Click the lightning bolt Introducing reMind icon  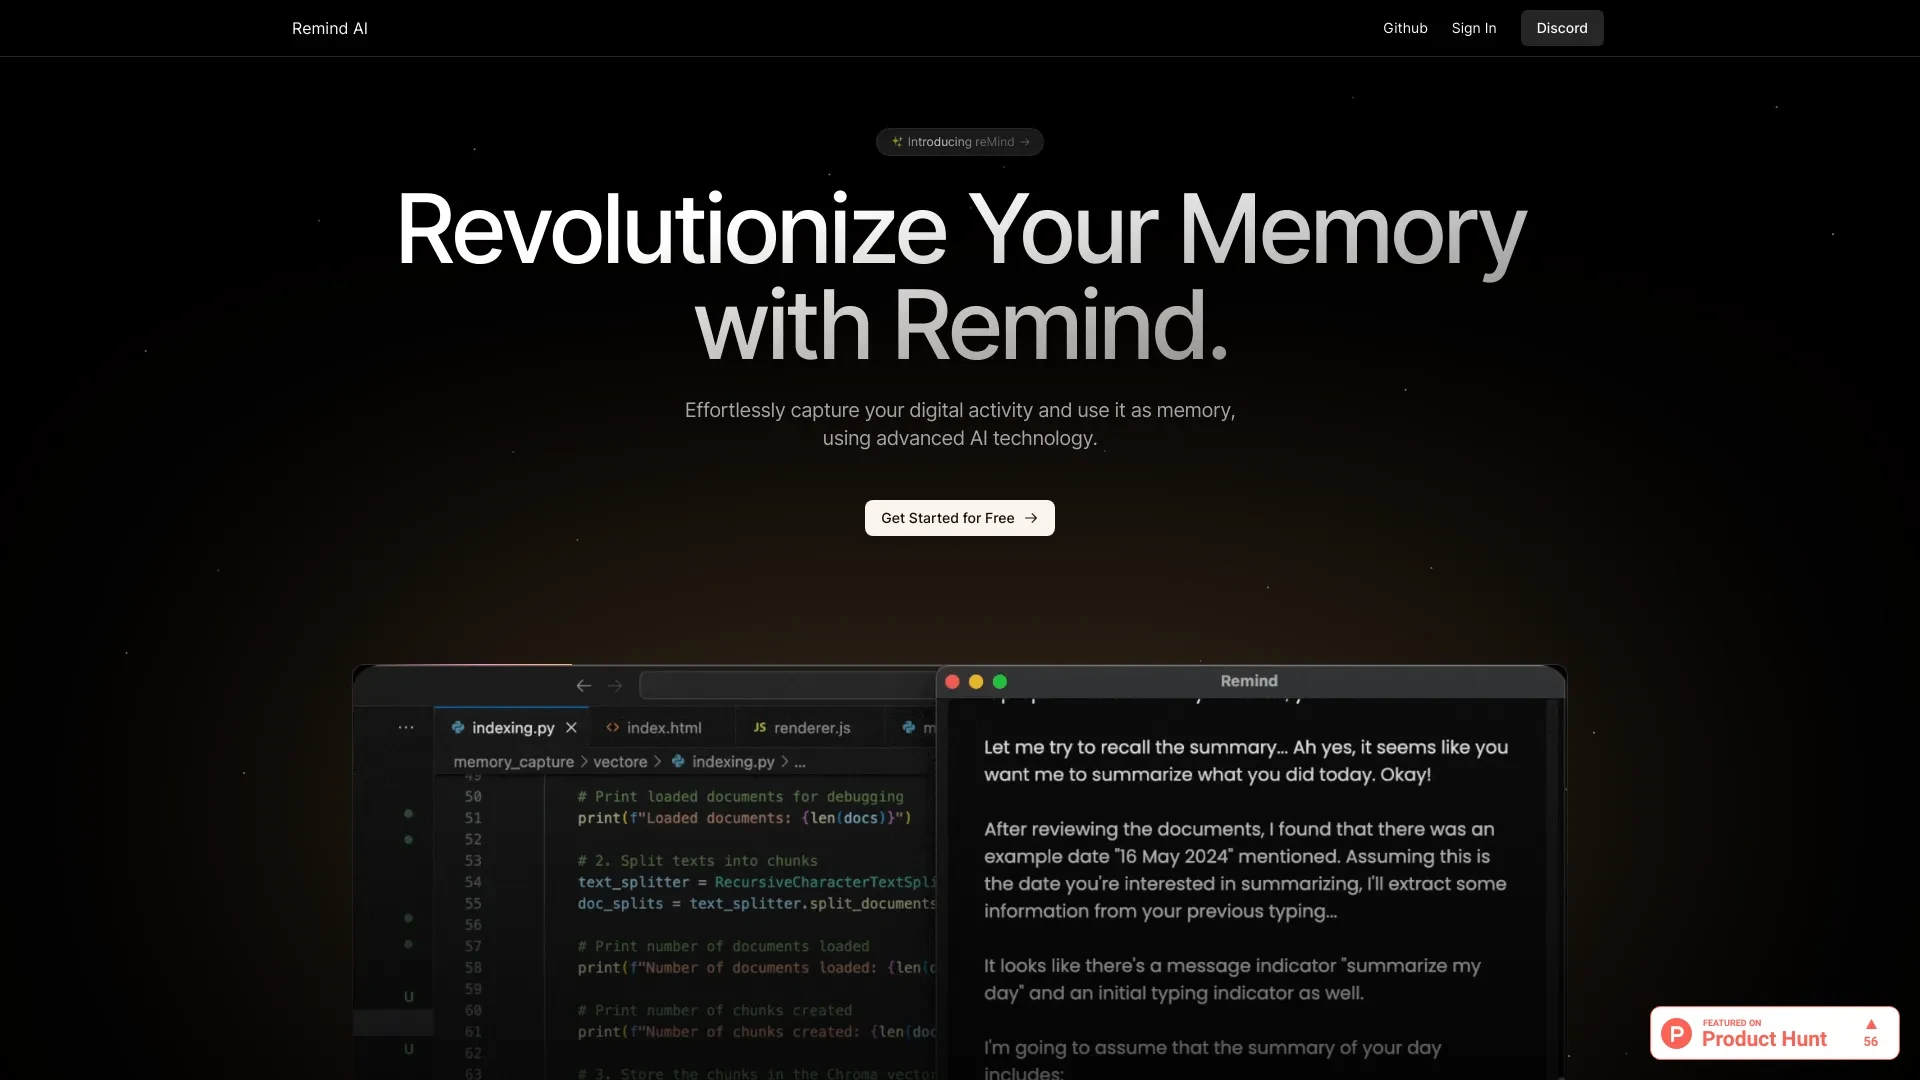897,141
